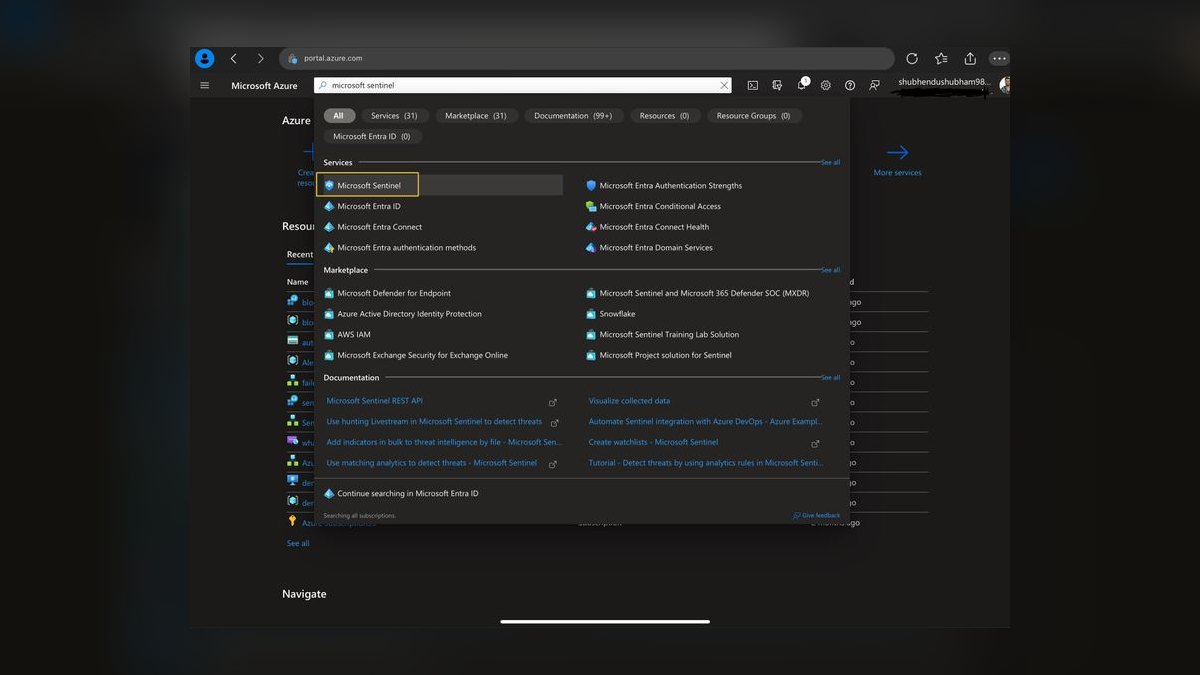Filter results by Microsoft Entra ID (0)
Image resolution: width=1200 pixels, height=675 pixels.
tap(371, 136)
